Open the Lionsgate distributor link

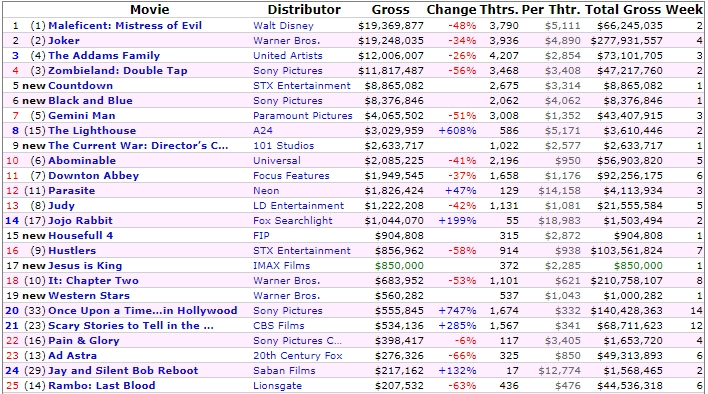[x=277, y=385]
